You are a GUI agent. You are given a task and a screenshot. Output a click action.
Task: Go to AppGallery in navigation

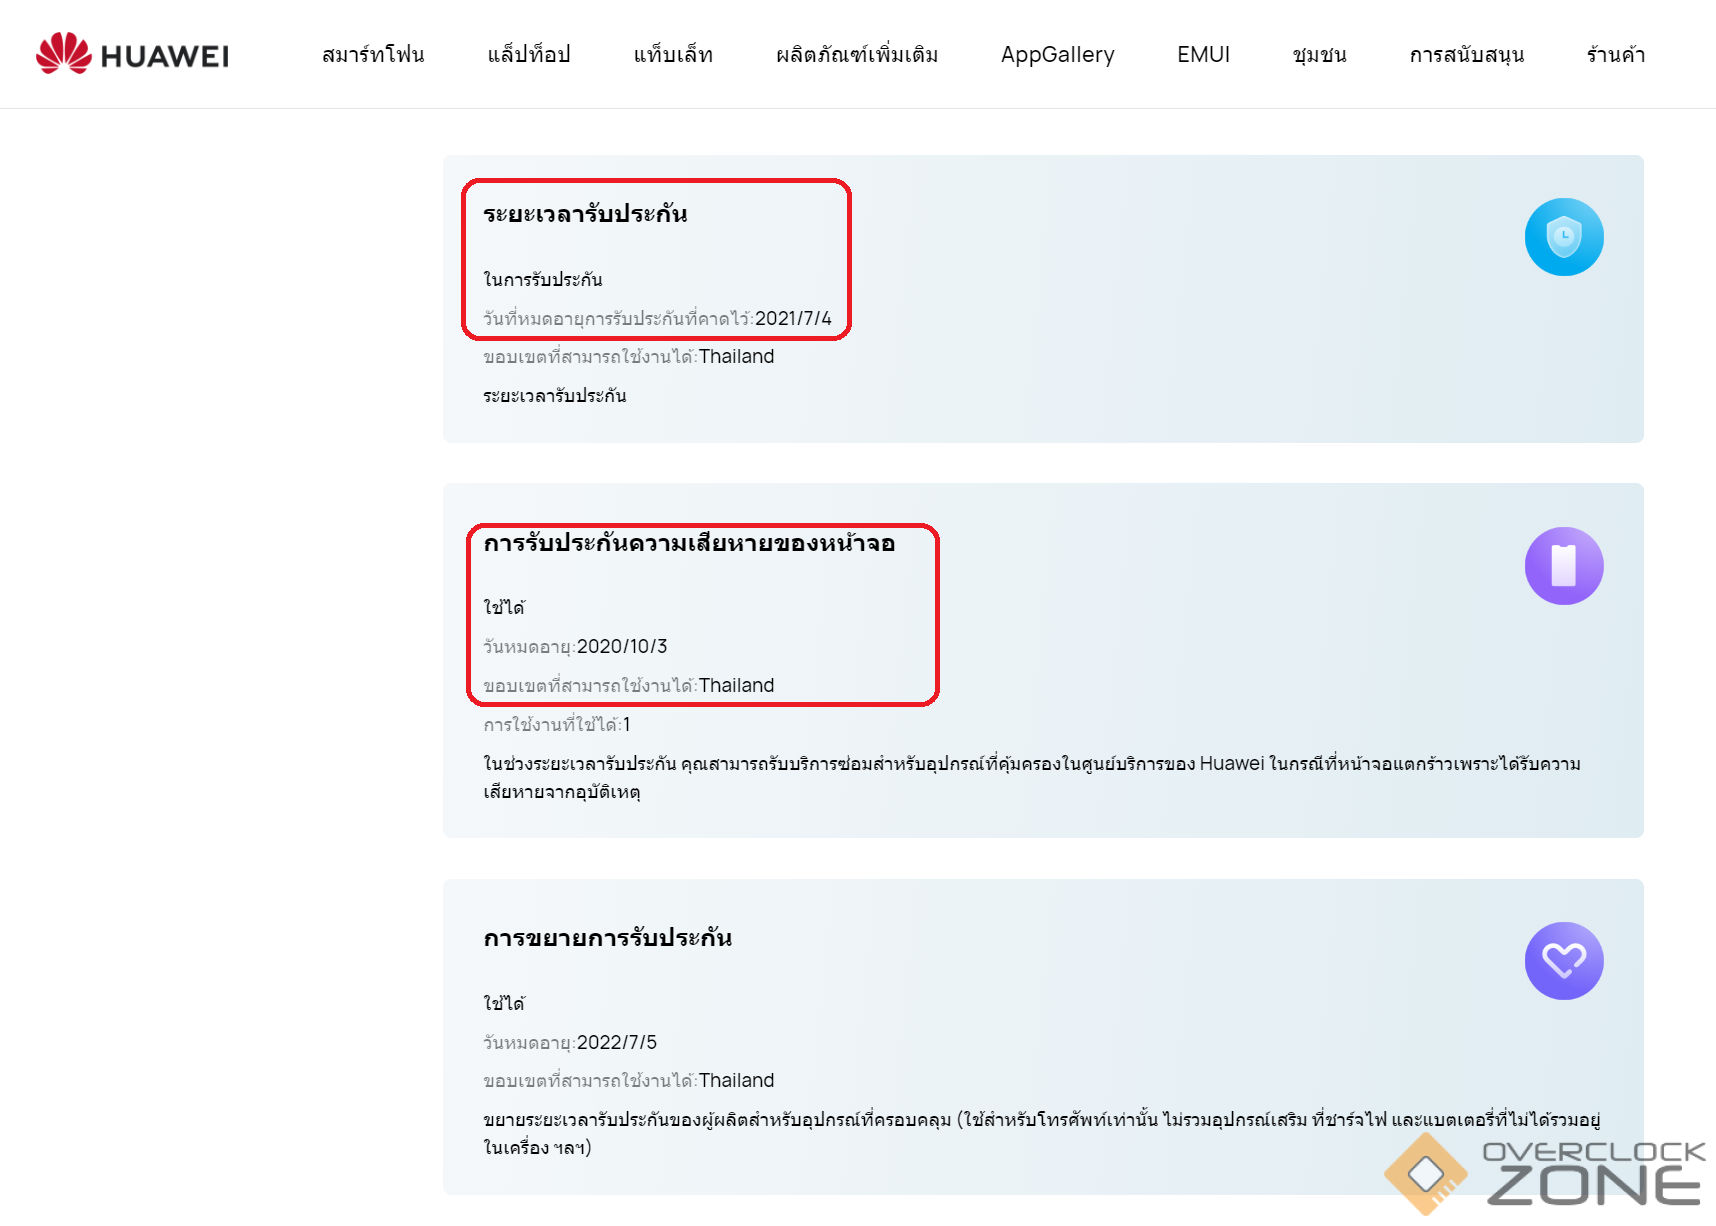(x=1058, y=55)
